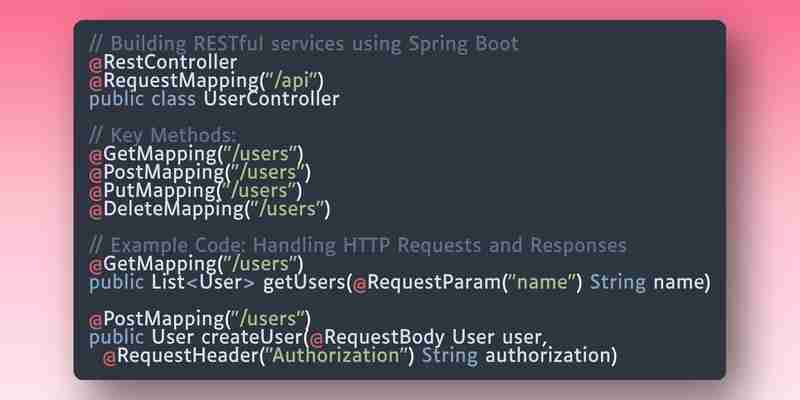Screen dimensions: 800x400
Task: Click the first @PostMapping under Key Methods
Action: point(156,173)
